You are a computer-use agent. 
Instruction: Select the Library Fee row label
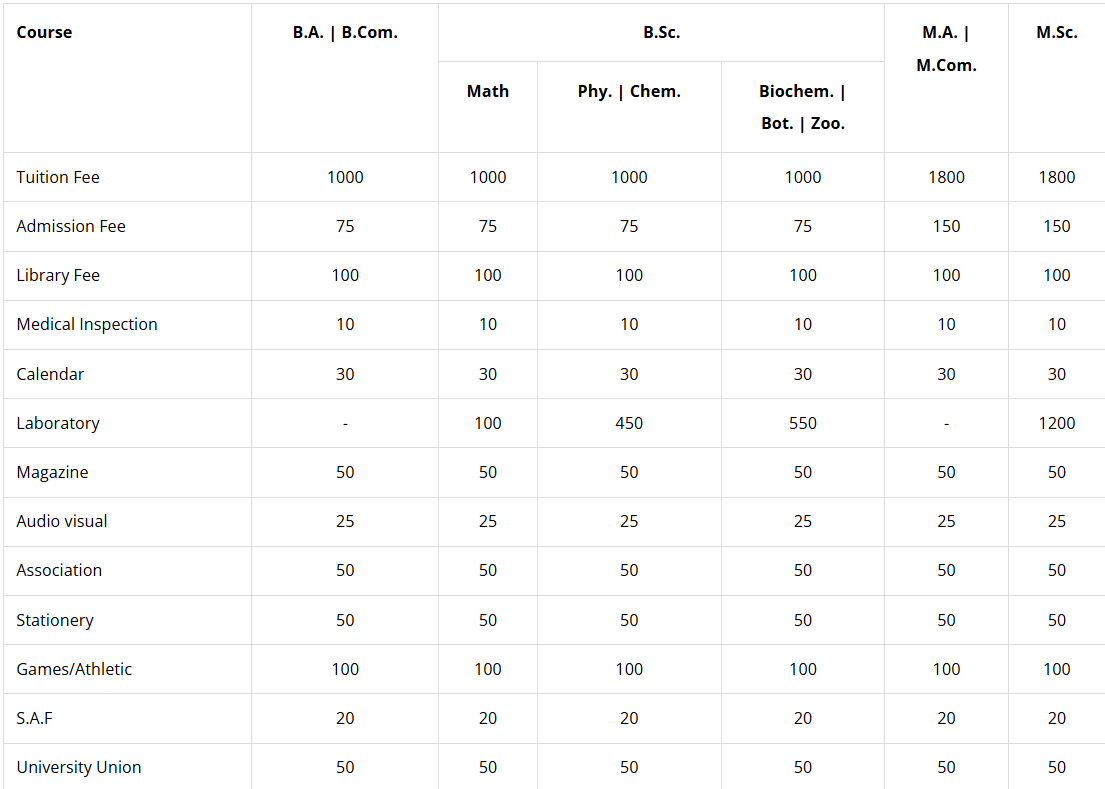coord(58,275)
